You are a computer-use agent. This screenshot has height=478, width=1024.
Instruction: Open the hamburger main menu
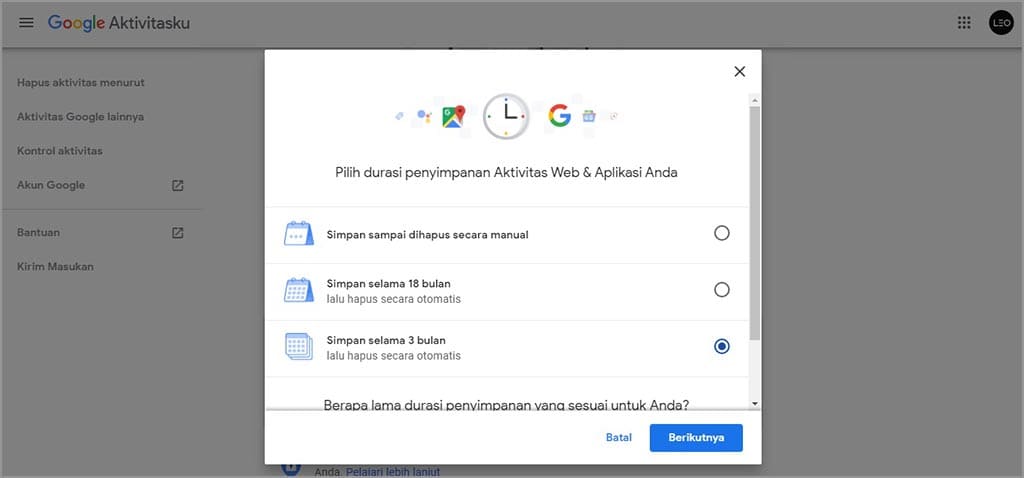point(26,23)
